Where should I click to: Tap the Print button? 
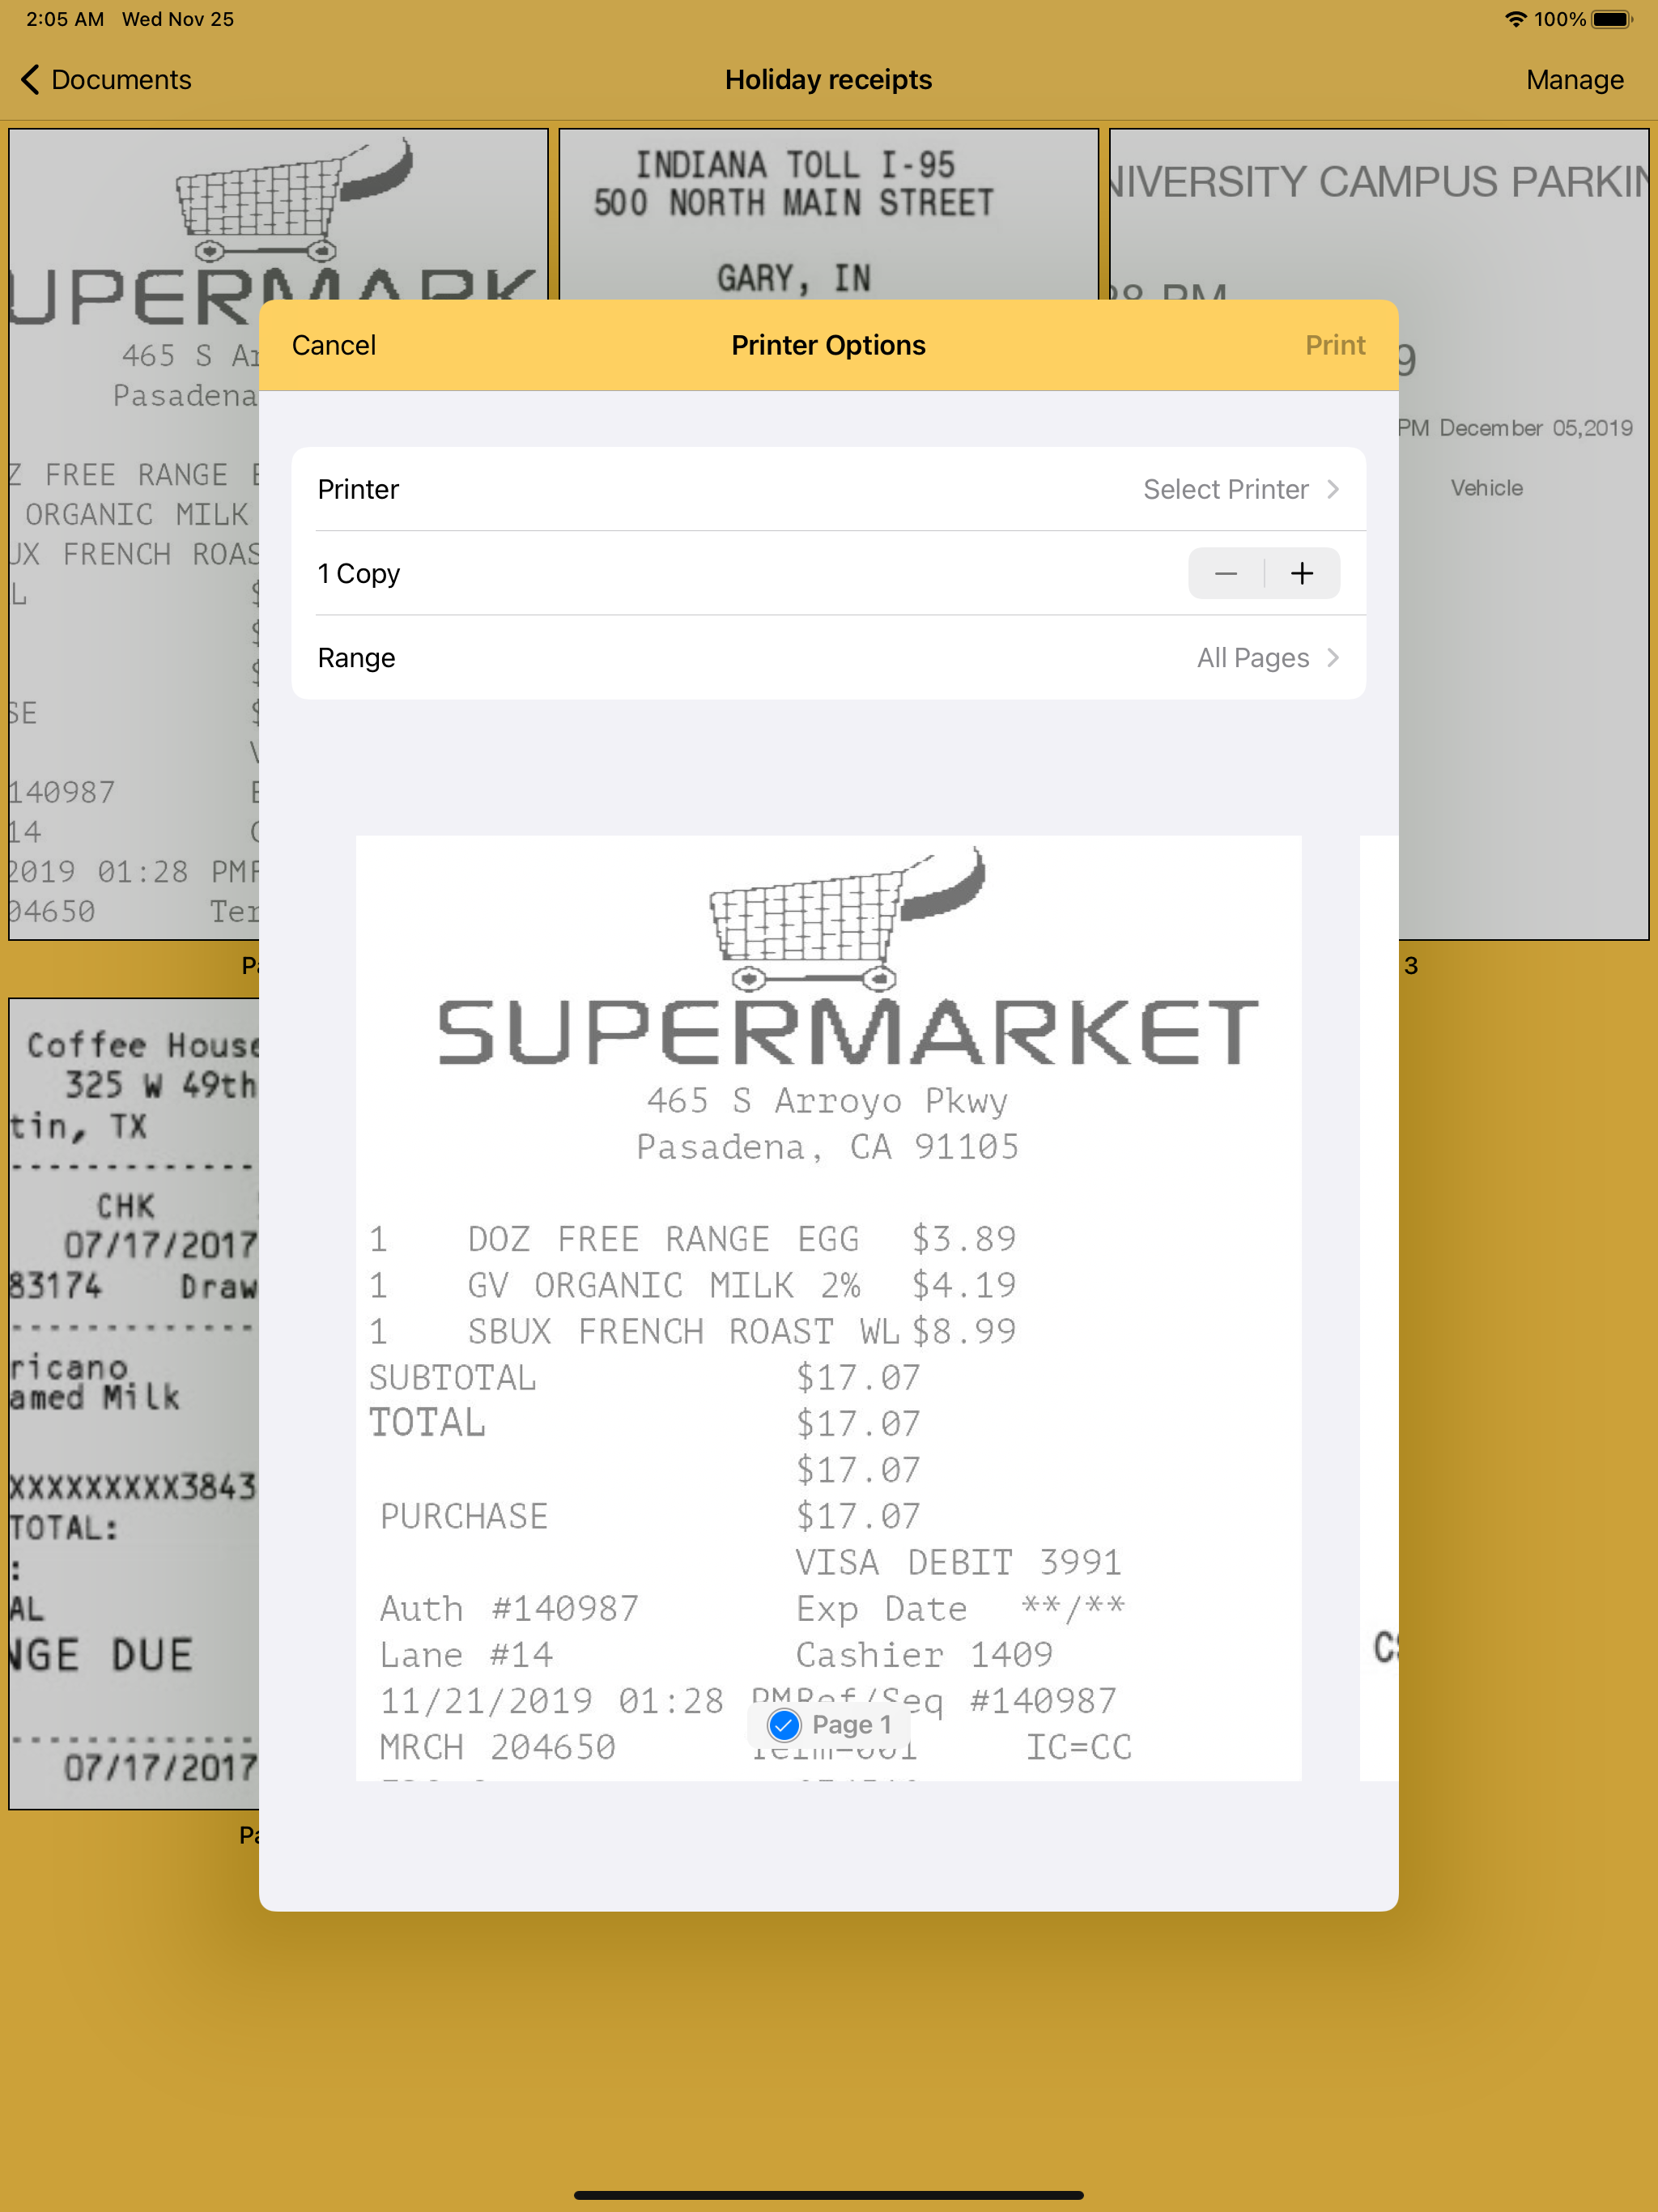point(1334,345)
